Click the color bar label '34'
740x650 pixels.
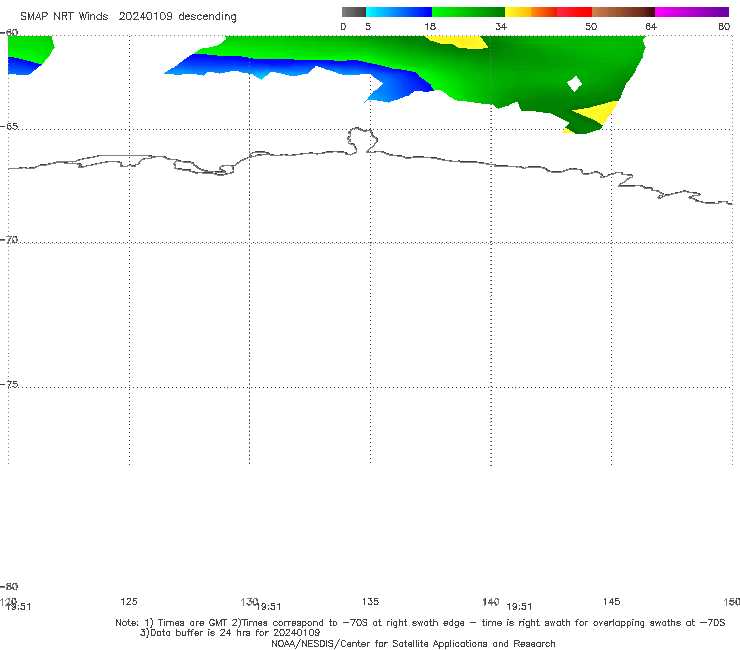coord(501,26)
